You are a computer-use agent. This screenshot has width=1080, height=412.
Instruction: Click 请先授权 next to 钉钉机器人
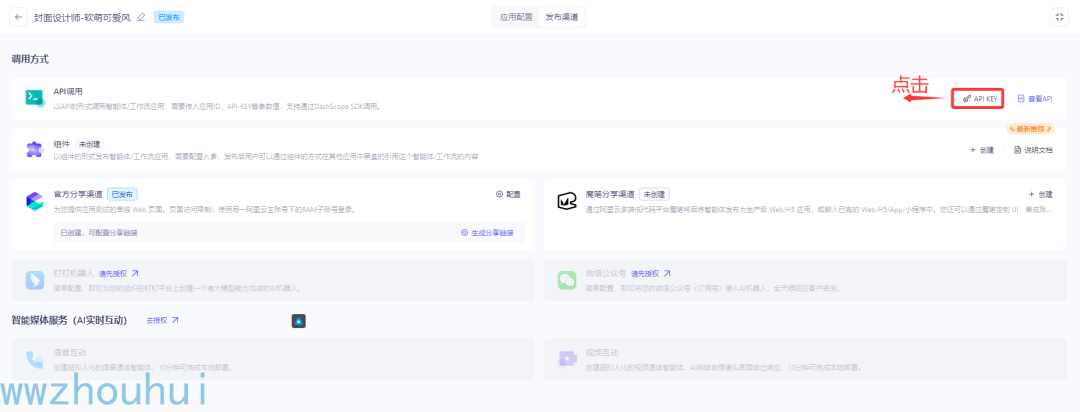click(118, 274)
